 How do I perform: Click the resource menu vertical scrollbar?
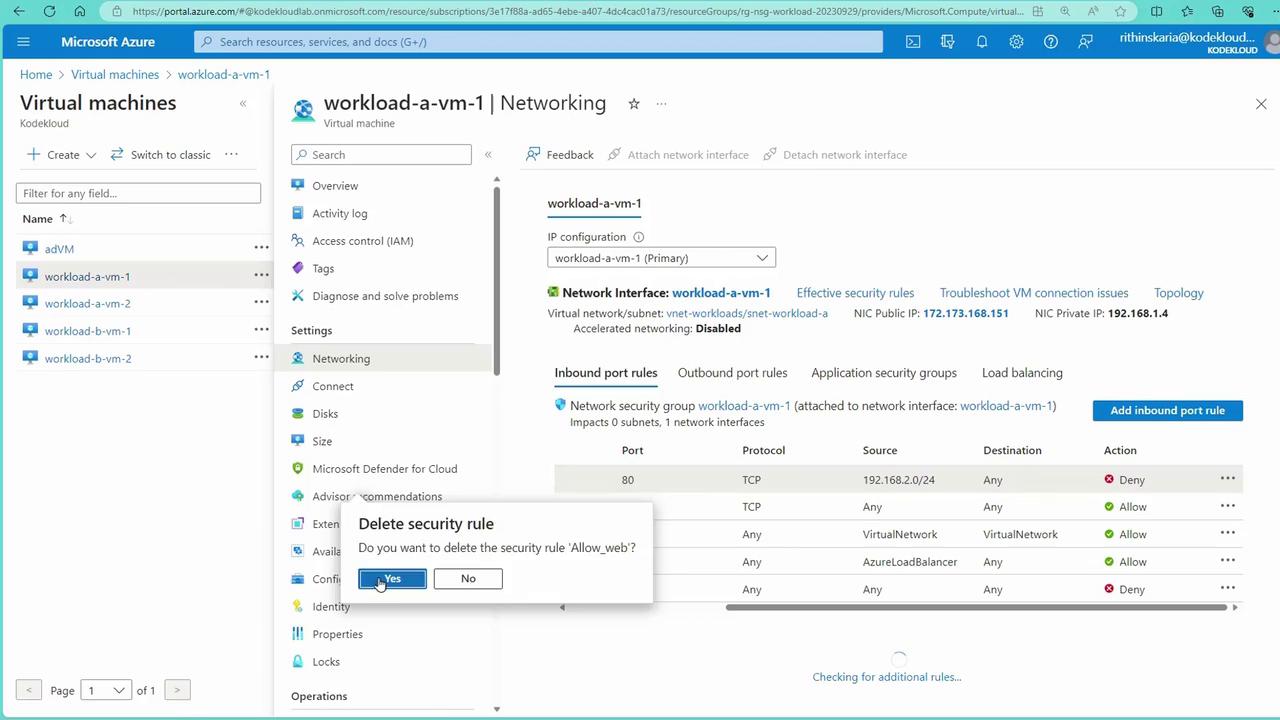(x=496, y=280)
